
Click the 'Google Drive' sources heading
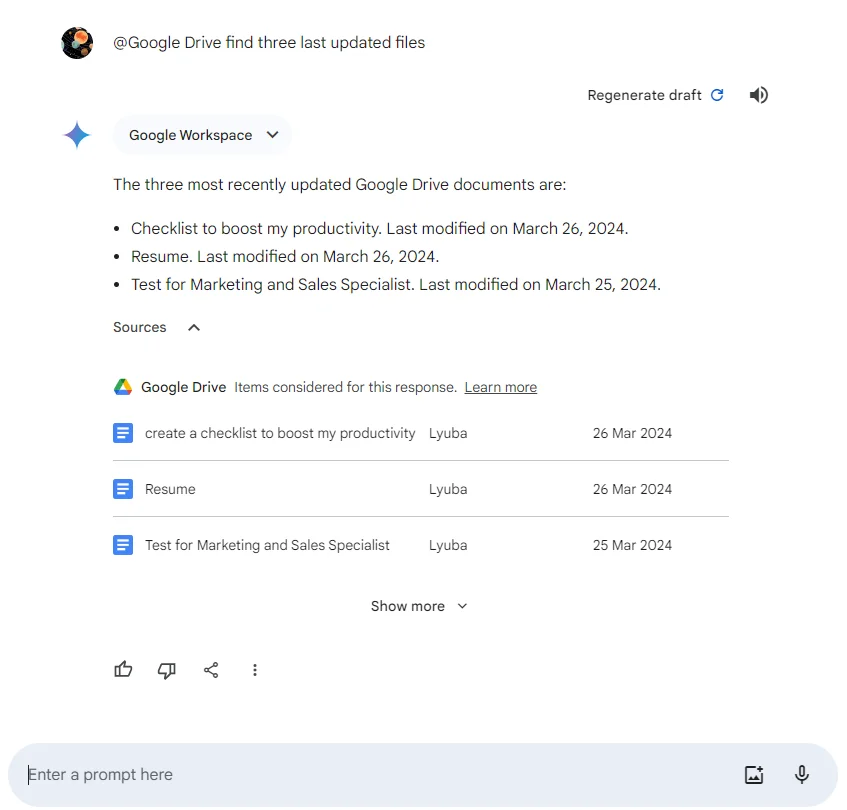[183, 387]
